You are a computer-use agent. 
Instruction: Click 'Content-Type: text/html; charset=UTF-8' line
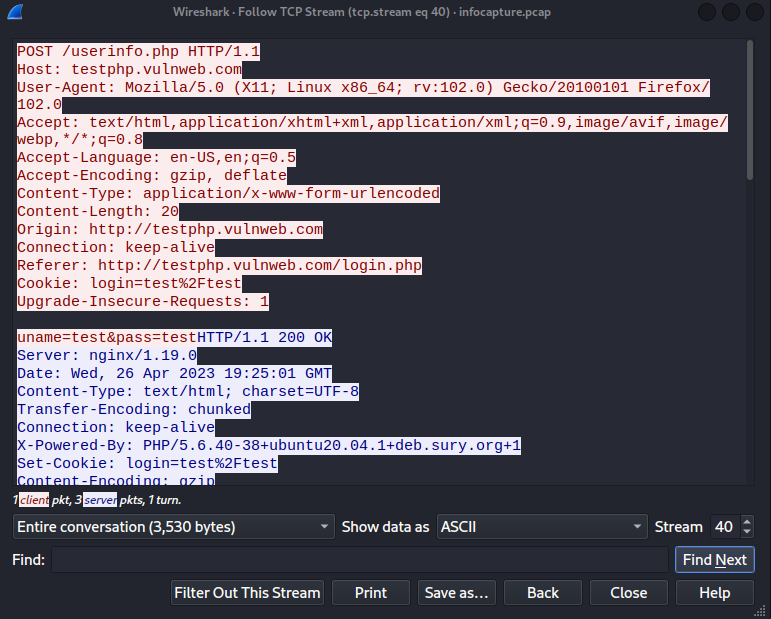click(x=188, y=391)
